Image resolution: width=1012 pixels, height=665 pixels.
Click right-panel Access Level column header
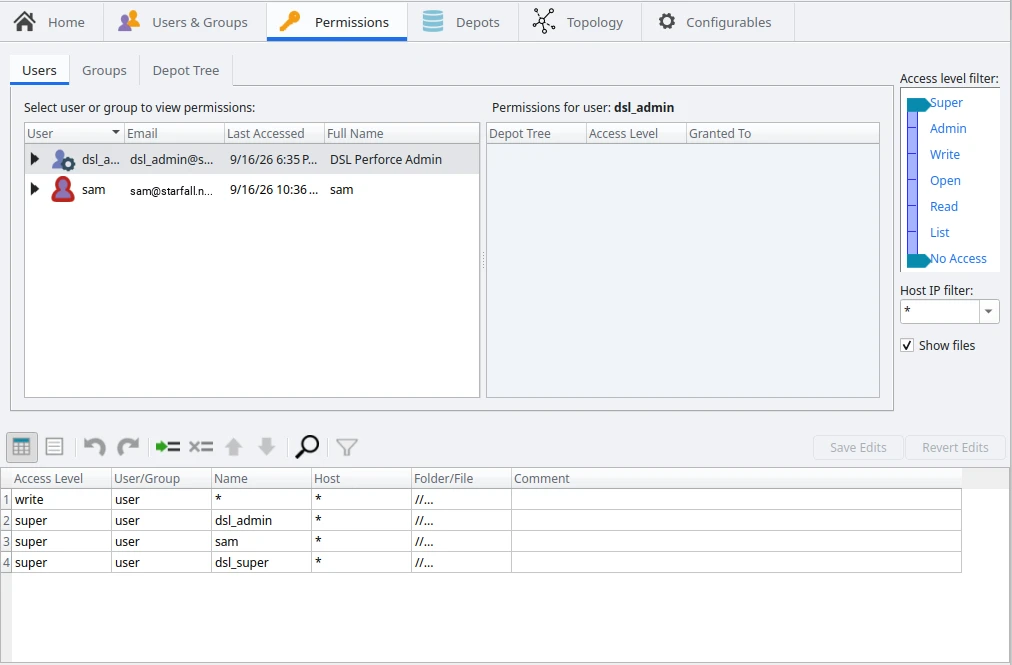[636, 134]
